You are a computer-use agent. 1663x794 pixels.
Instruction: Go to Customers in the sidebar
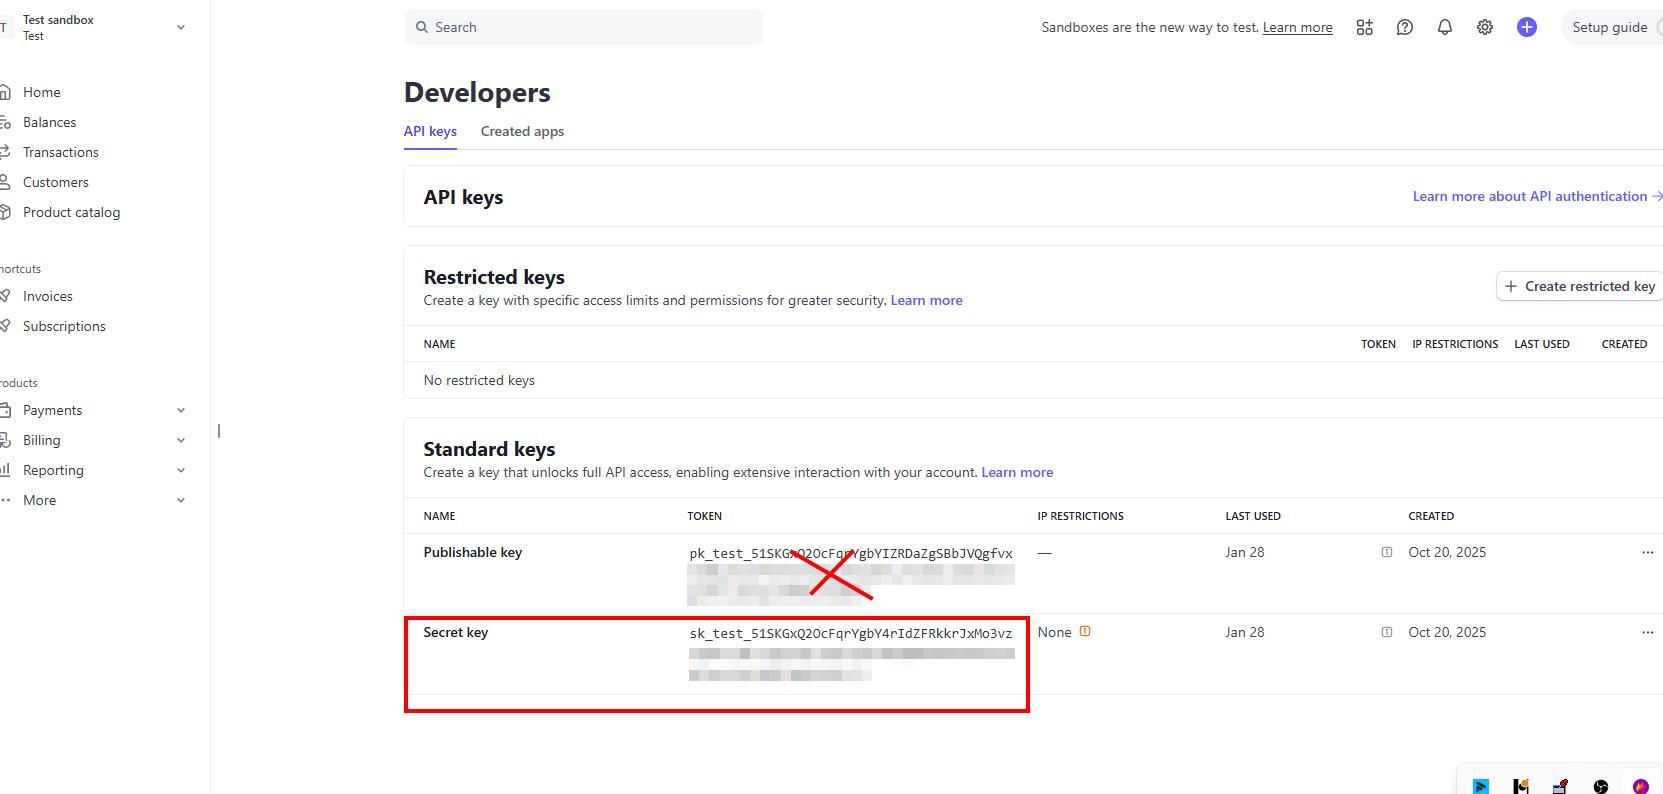[56, 182]
